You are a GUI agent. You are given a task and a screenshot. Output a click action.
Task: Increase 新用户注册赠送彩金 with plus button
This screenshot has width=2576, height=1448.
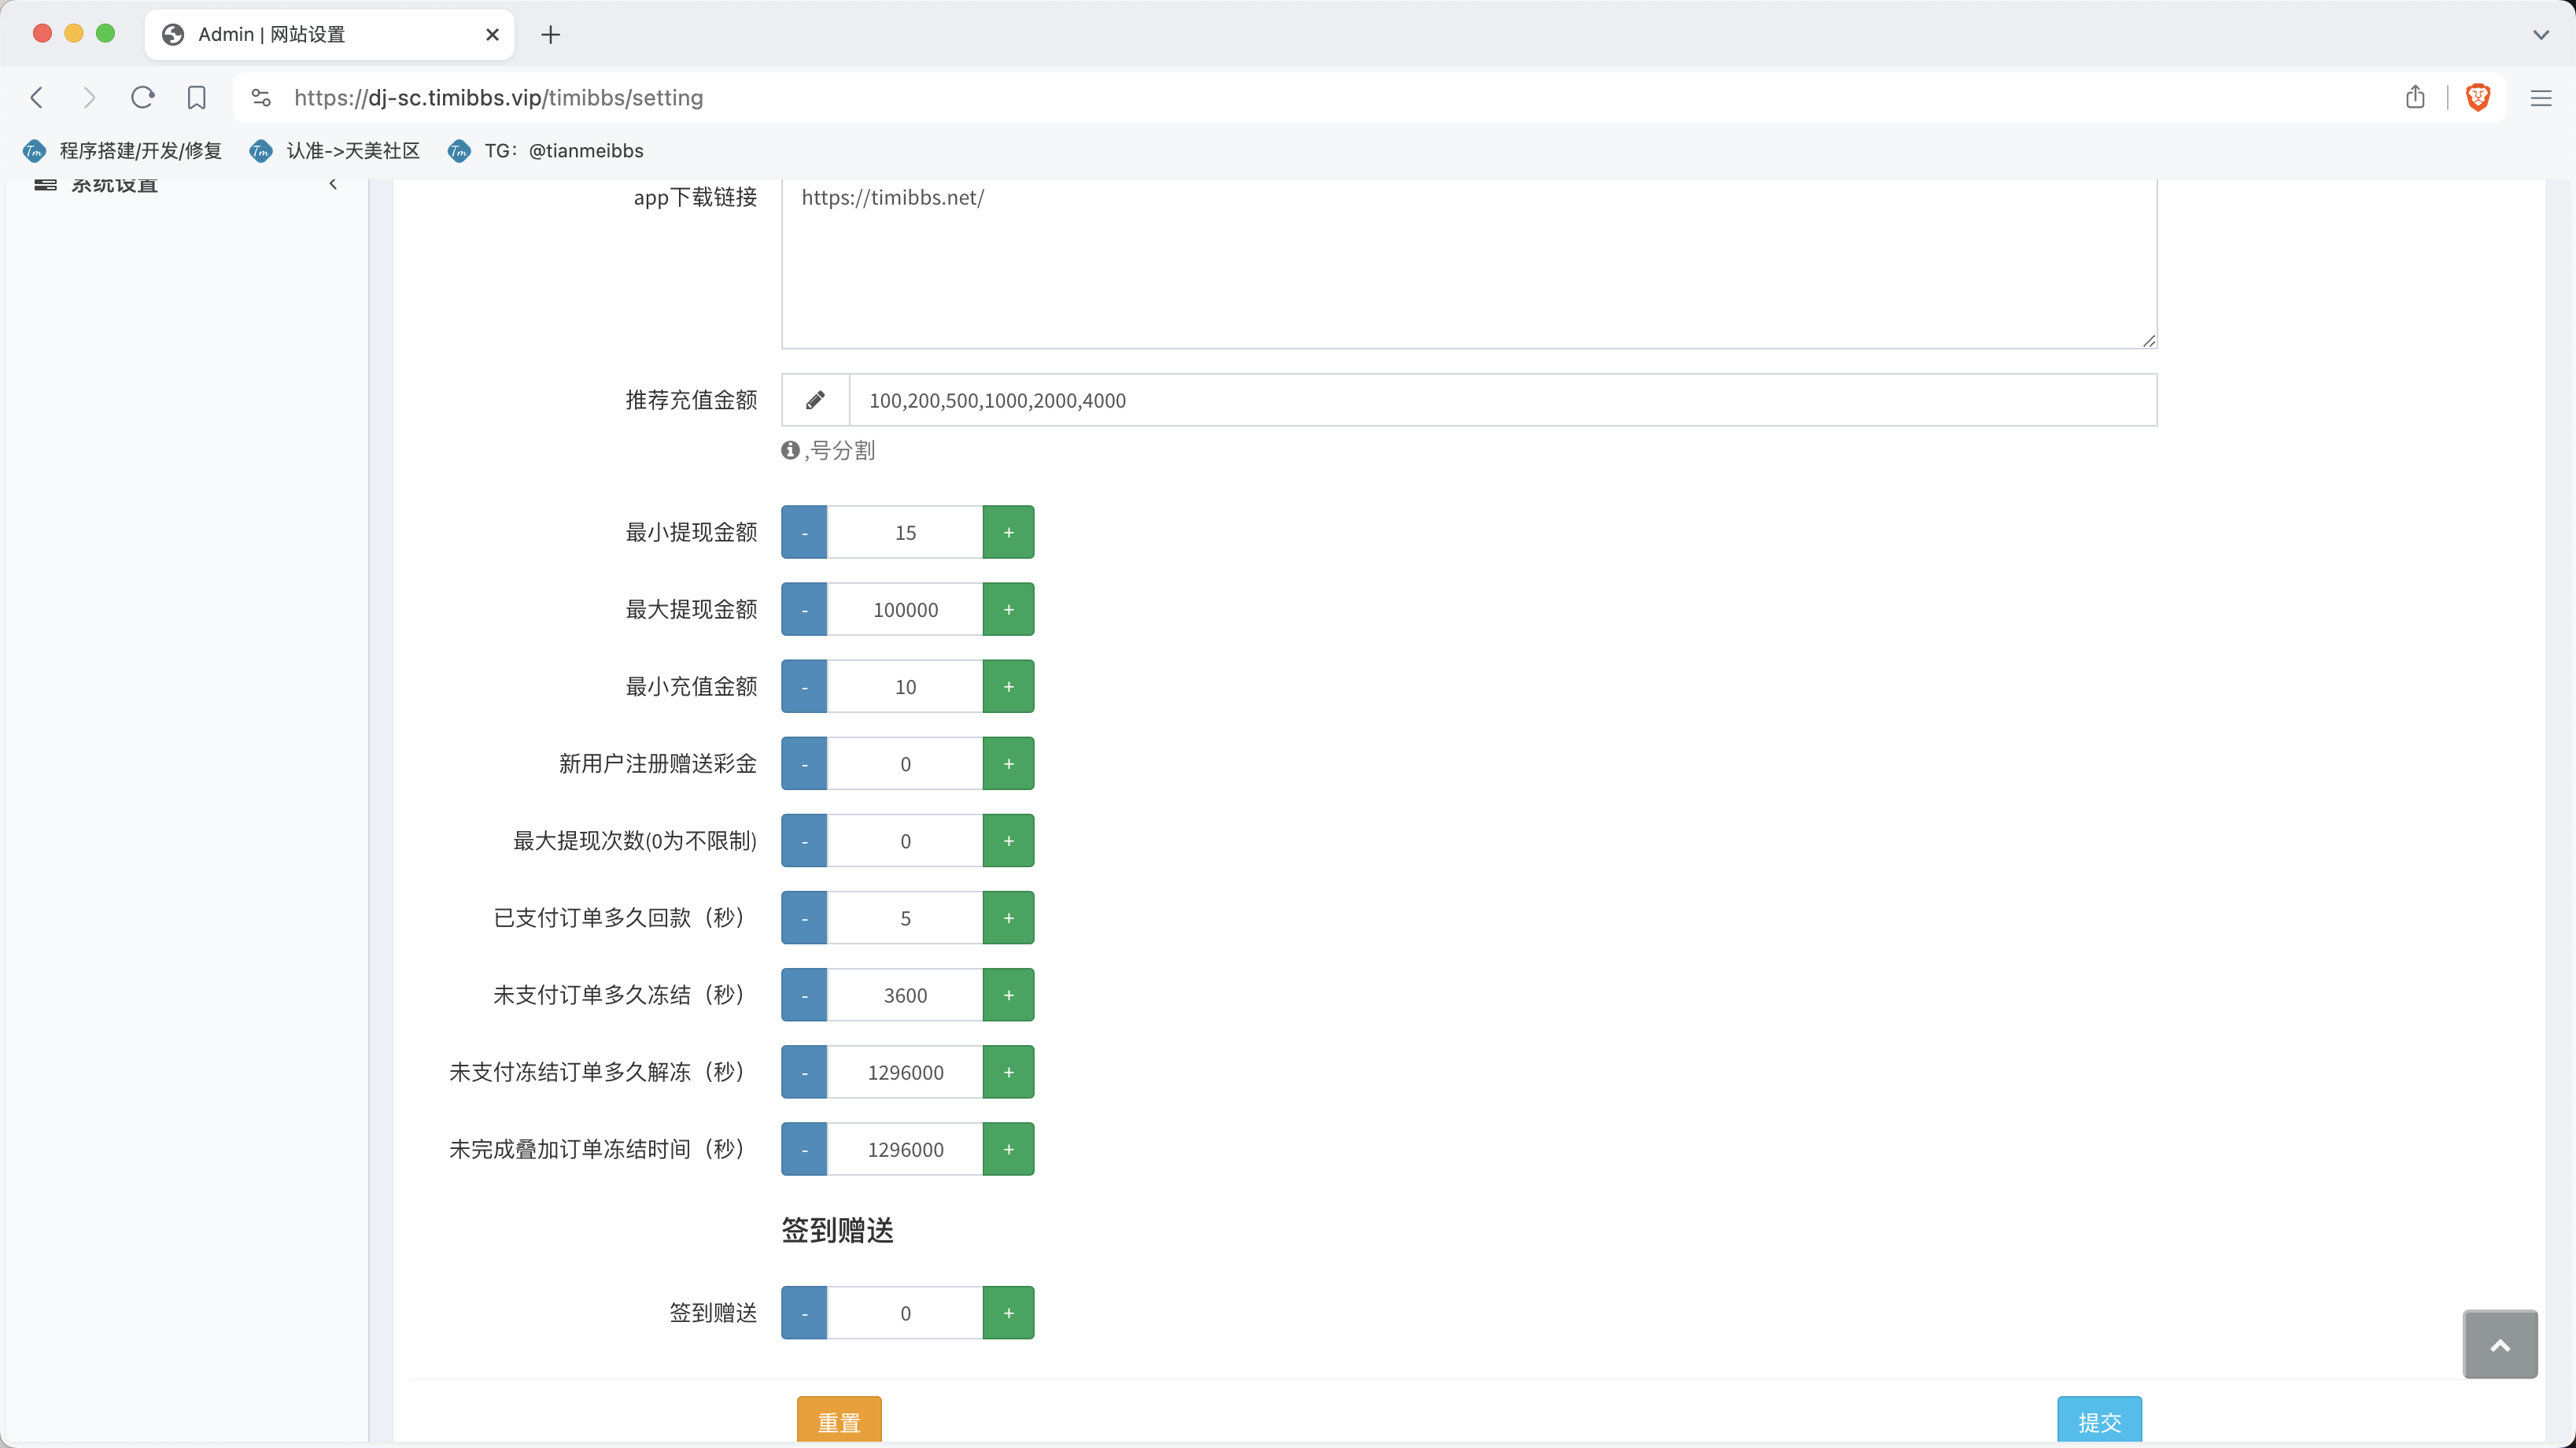(1008, 763)
